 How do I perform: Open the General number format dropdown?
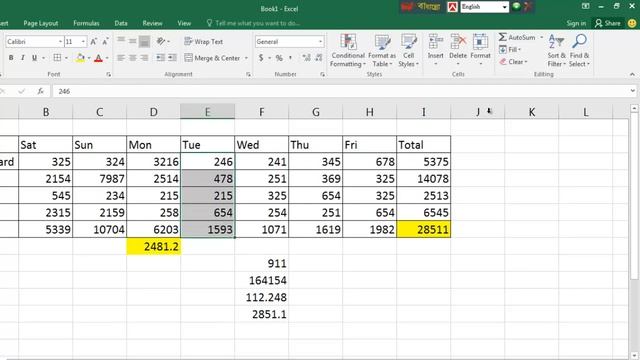tap(320, 42)
